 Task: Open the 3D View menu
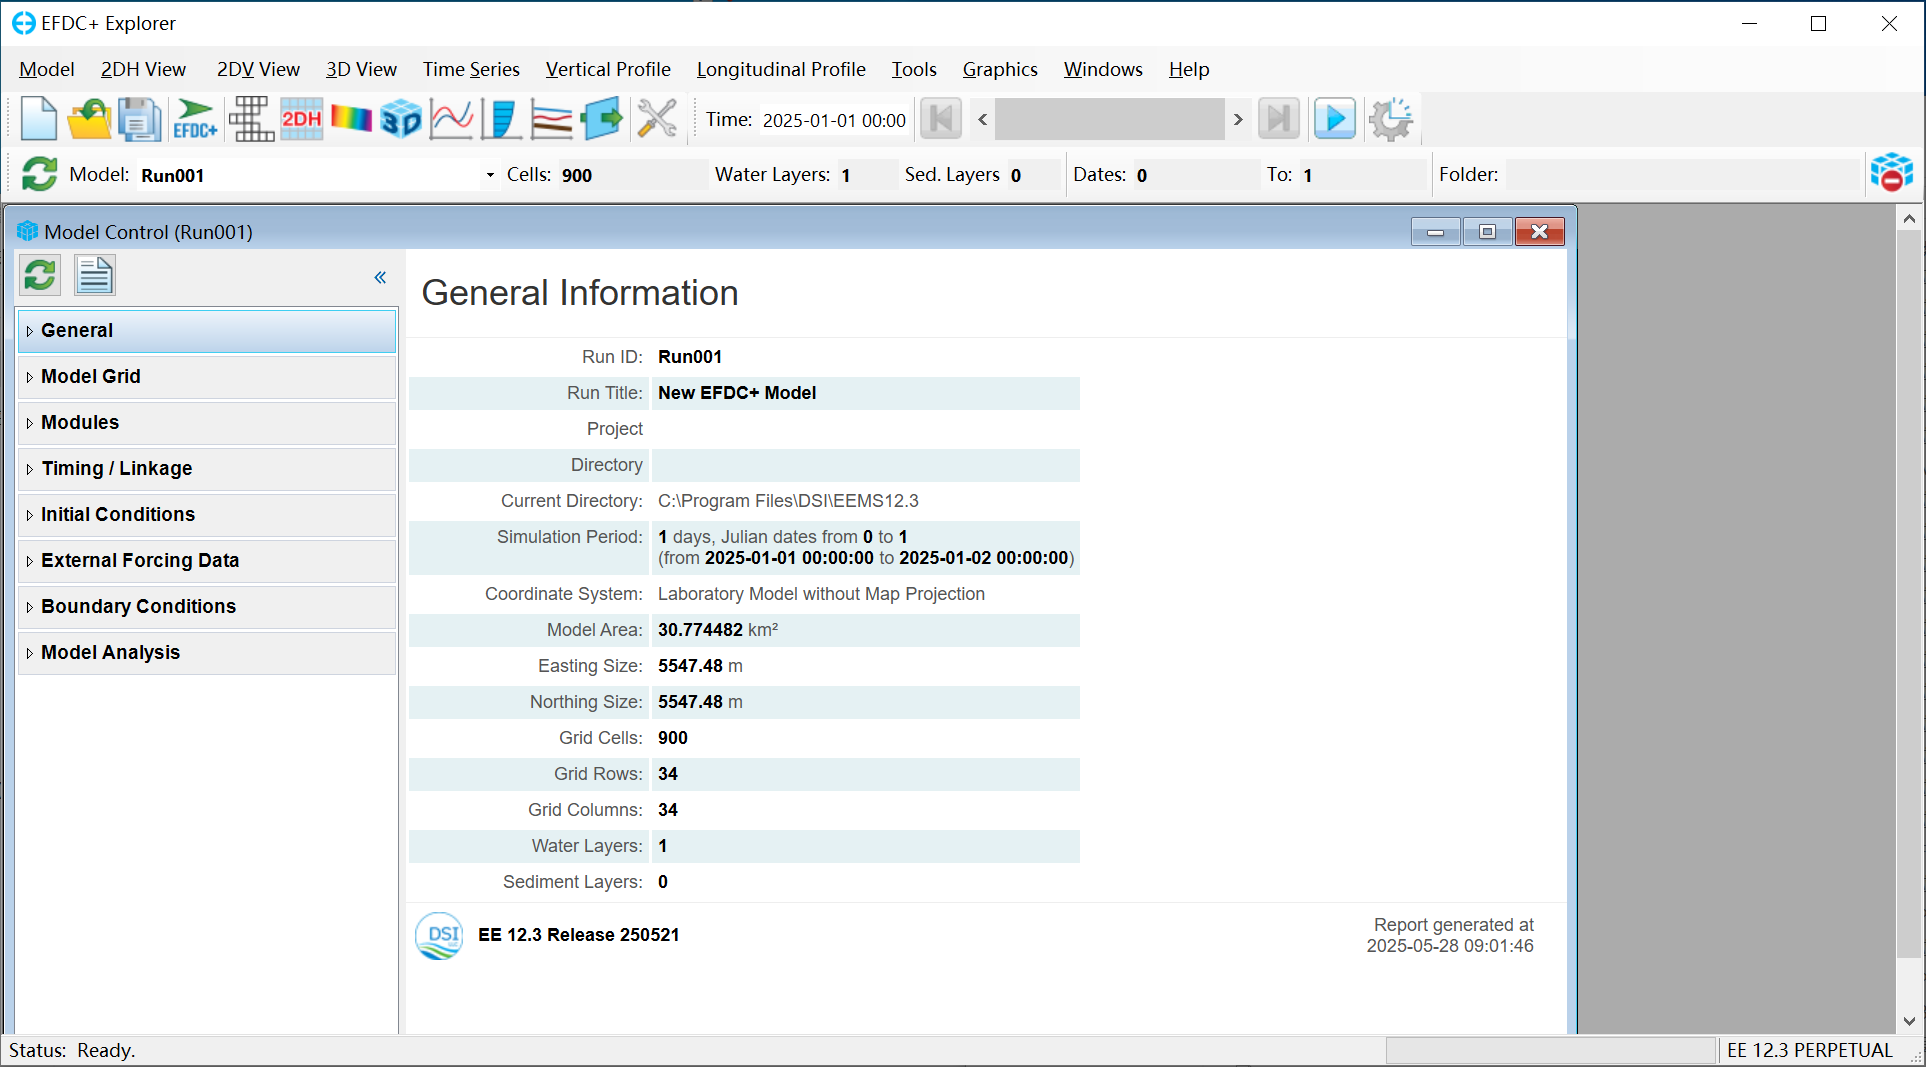pos(361,69)
